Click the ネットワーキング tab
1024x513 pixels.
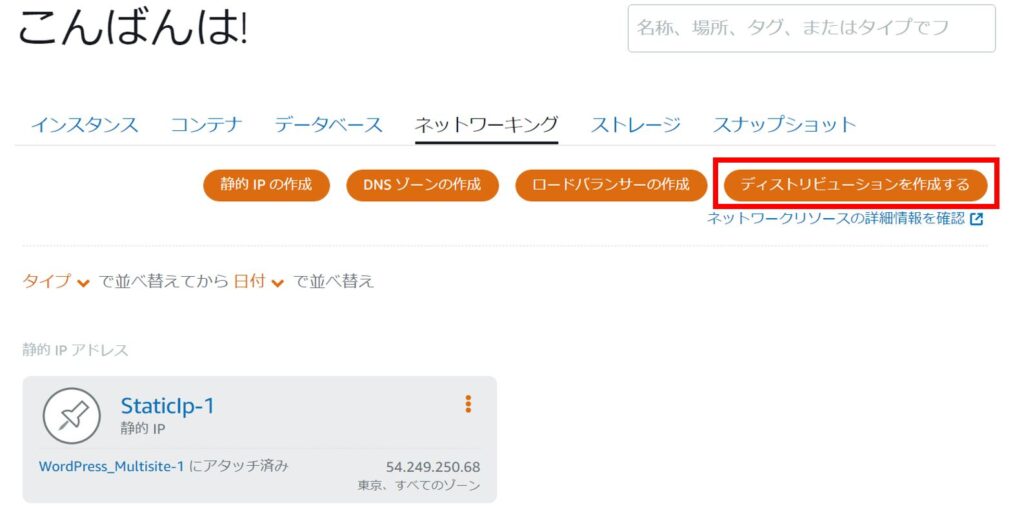486,125
